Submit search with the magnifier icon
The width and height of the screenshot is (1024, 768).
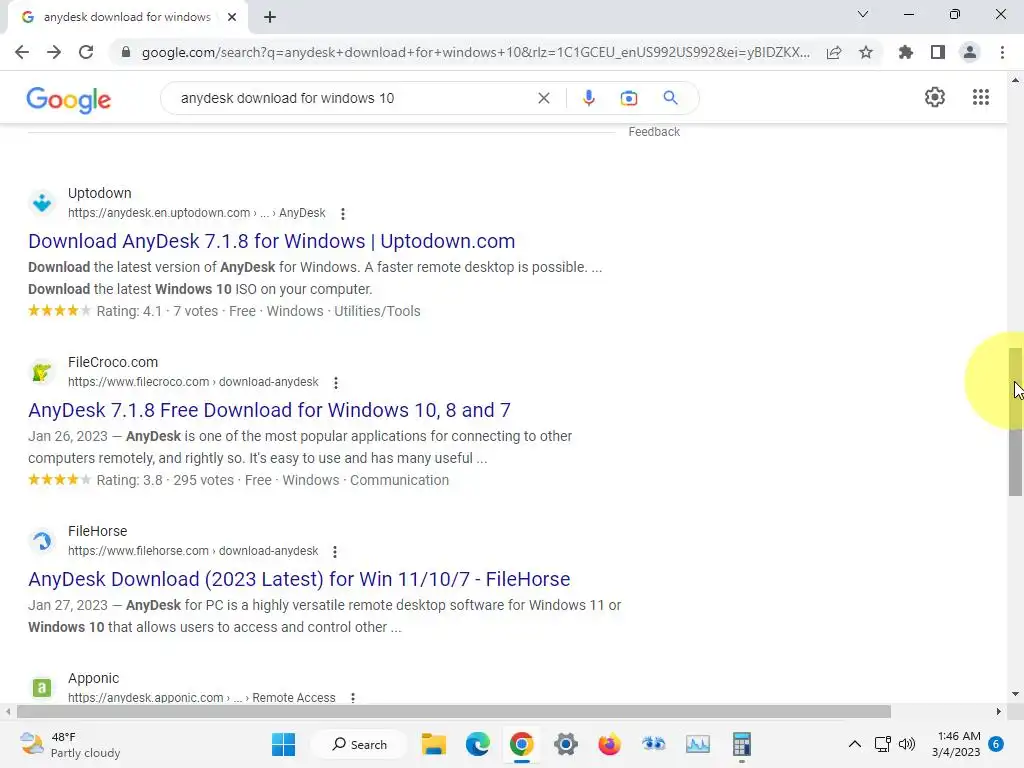(x=670, y=98)
